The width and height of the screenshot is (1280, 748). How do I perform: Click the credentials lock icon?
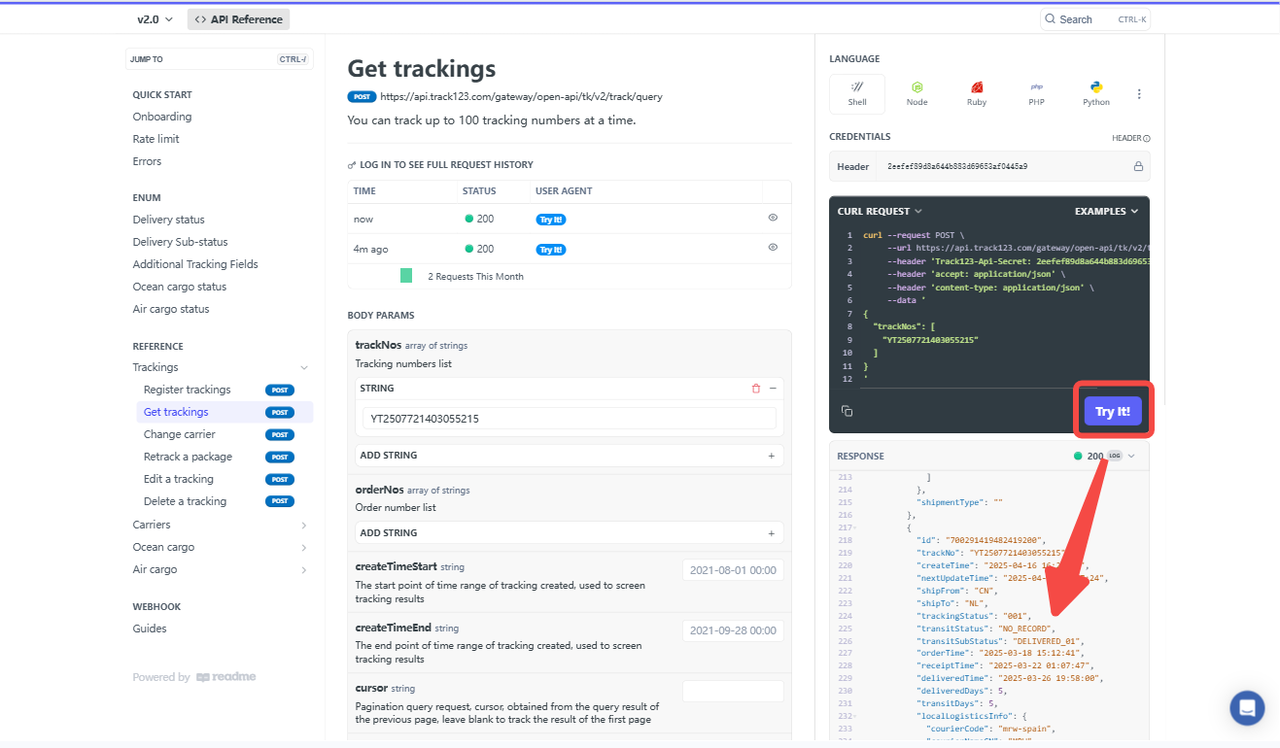point(1138,166)
